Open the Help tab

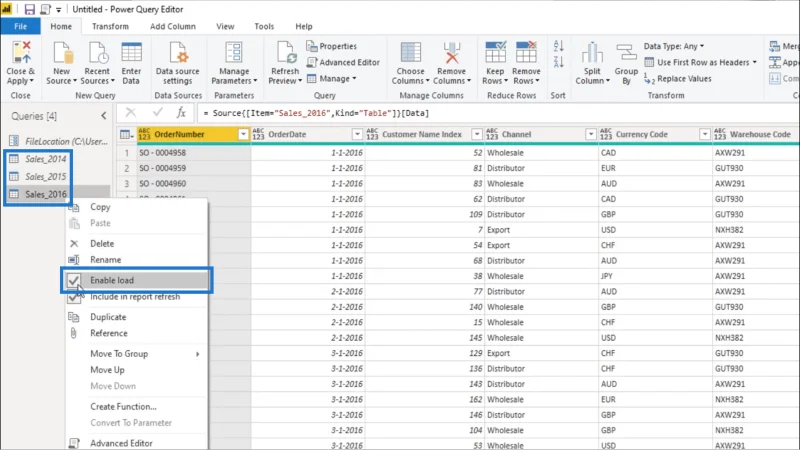coord(304,26)
